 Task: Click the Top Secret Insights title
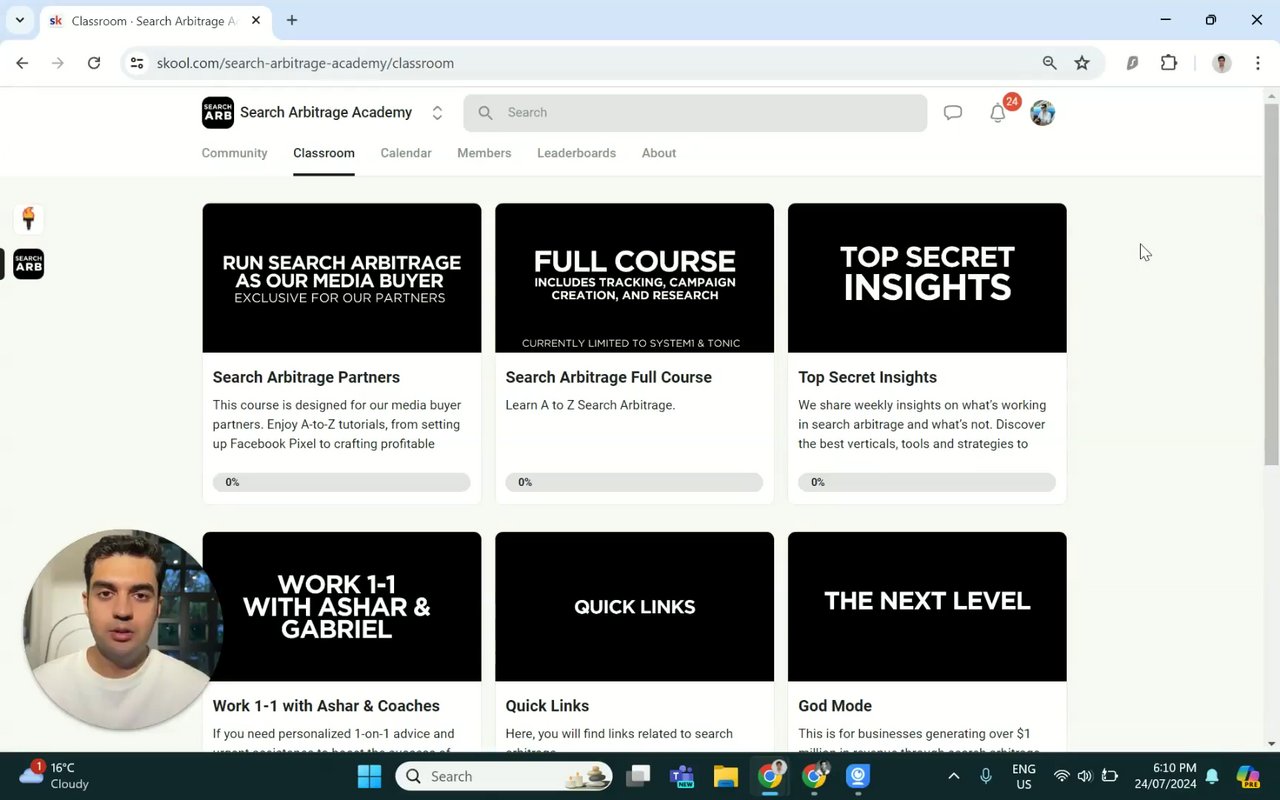click(x=867, y=377)
